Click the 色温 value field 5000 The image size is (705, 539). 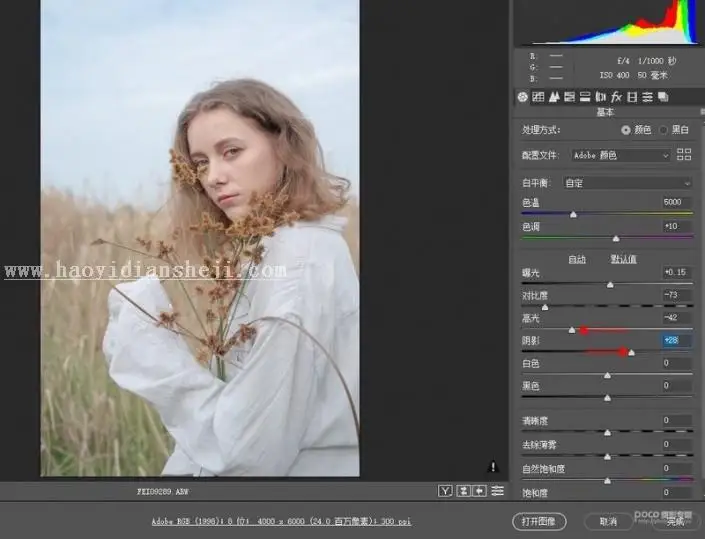coord(676,202)
